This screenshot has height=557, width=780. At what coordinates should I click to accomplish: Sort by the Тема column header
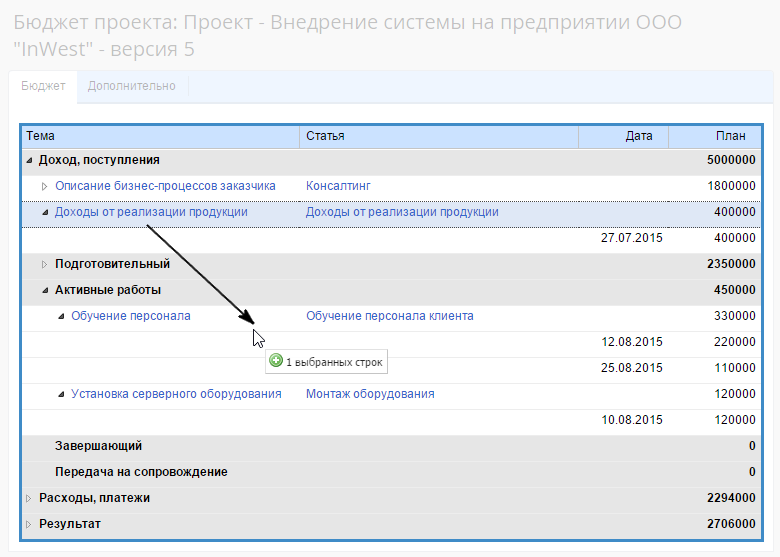pyautogui.click(x=160, y=136)
